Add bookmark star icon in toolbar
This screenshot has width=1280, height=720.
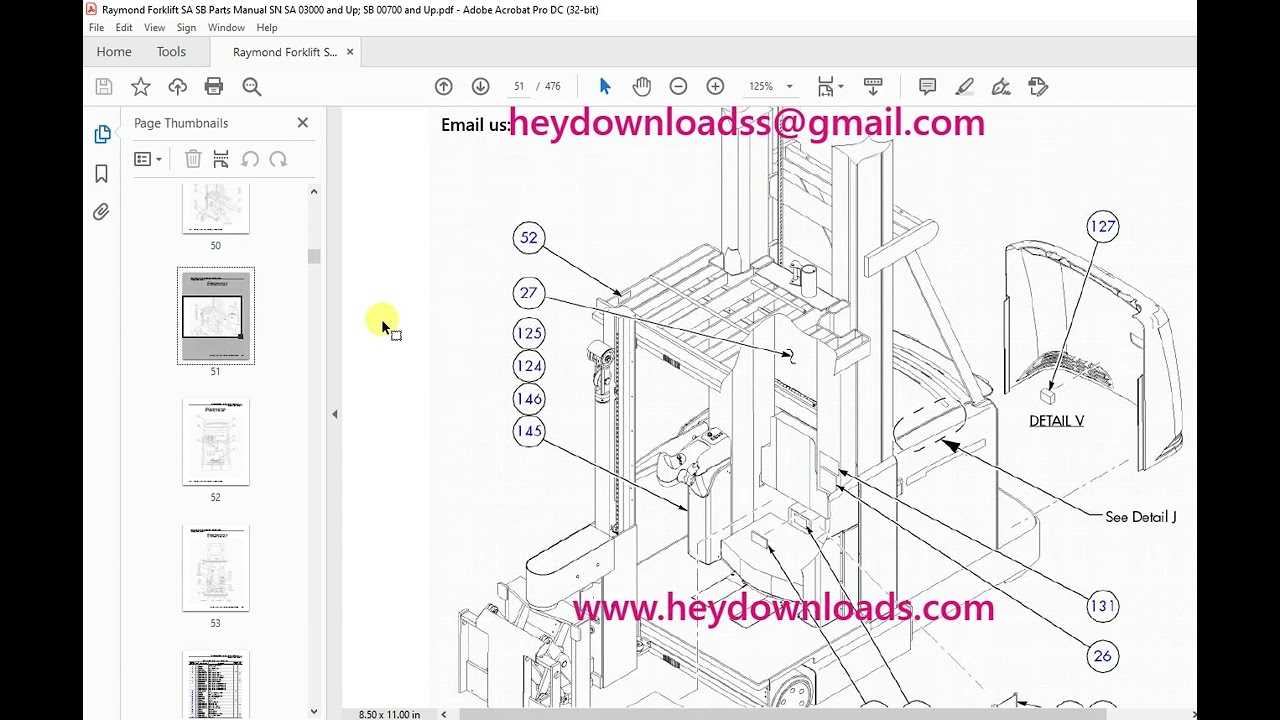[141, 87]
